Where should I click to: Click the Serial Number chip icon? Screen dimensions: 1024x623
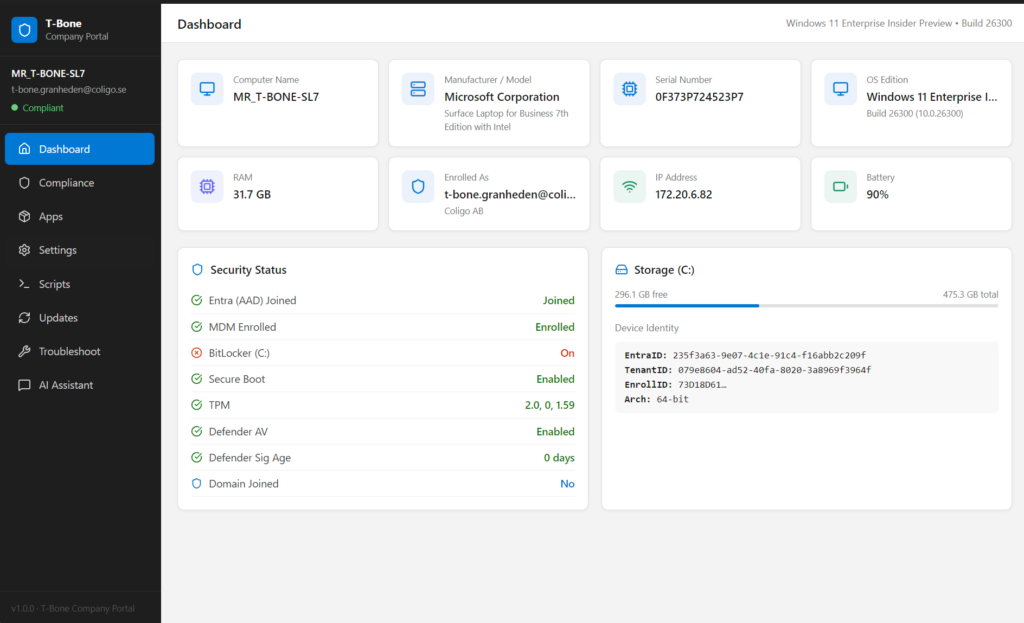(x=629, y=89)
